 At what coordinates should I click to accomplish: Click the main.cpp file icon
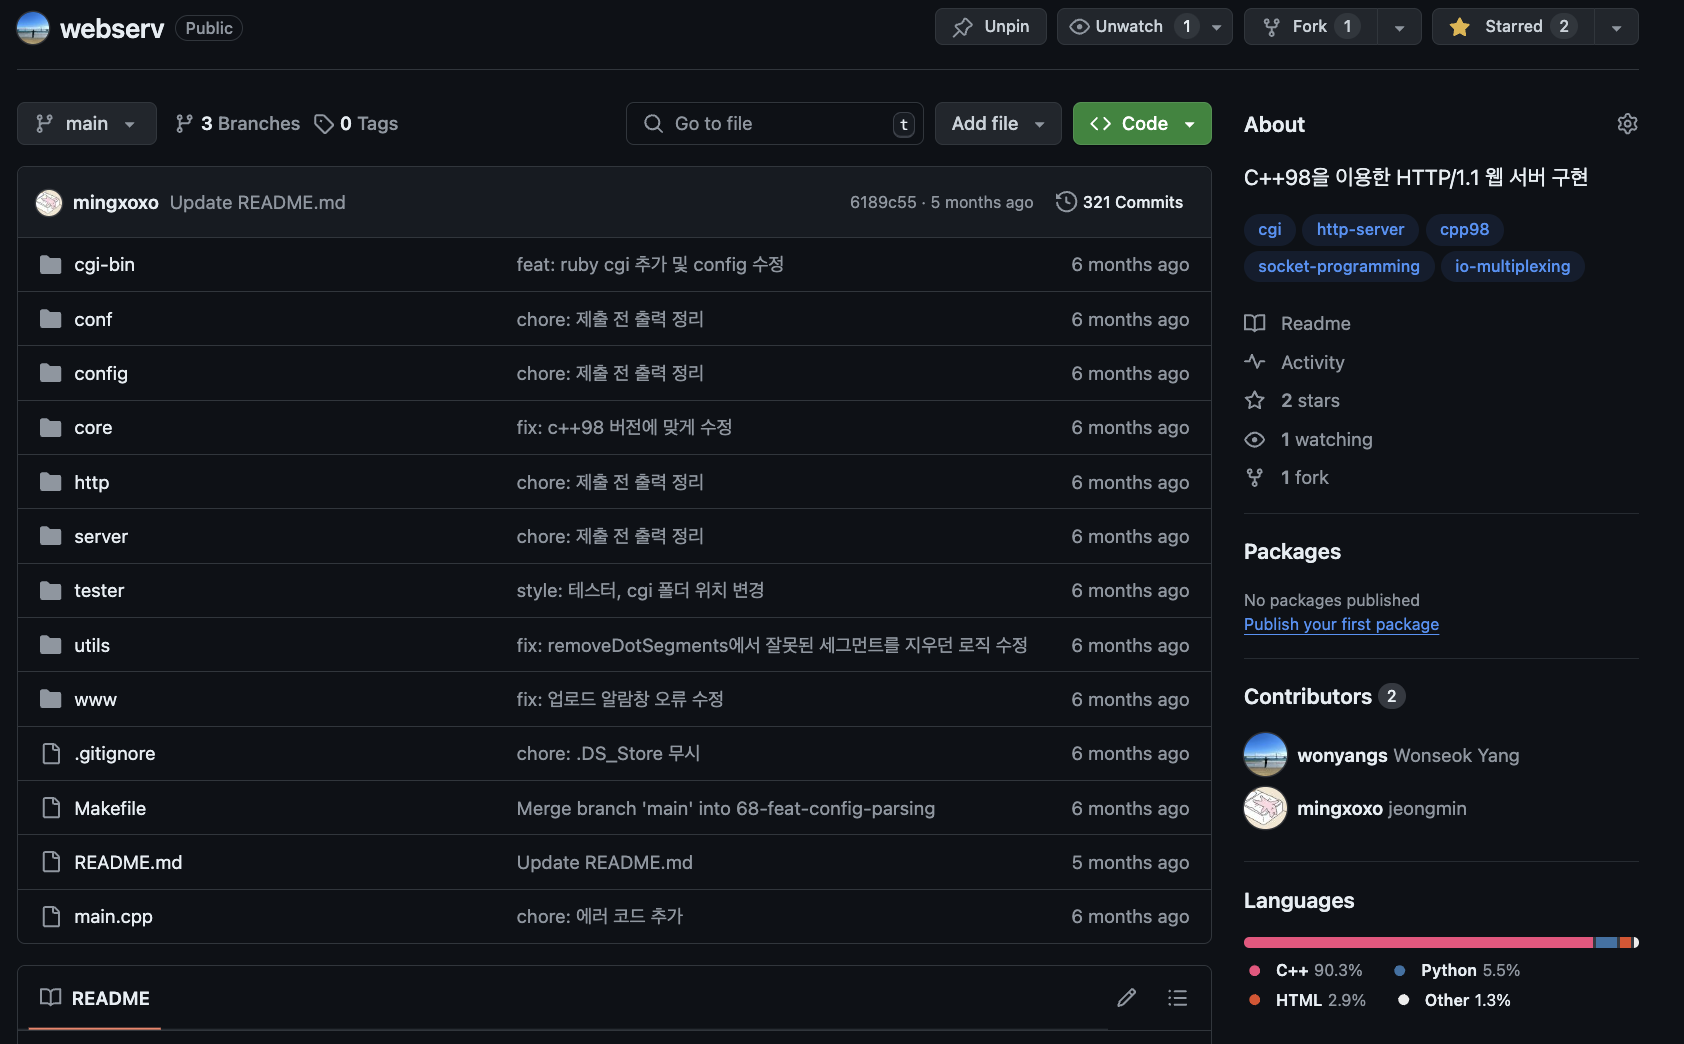(51, 916)
